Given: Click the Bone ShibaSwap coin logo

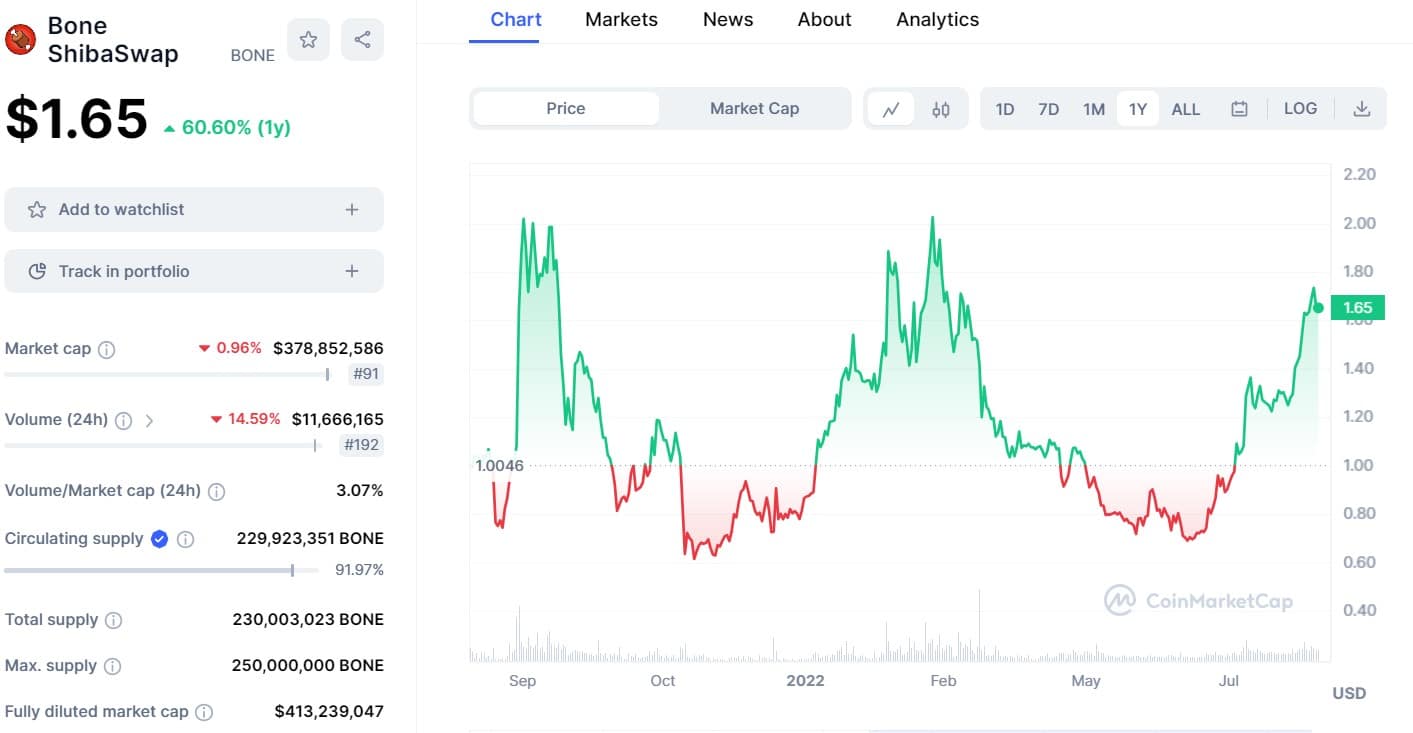Looking at the screenshot, I should click(21, 40).
